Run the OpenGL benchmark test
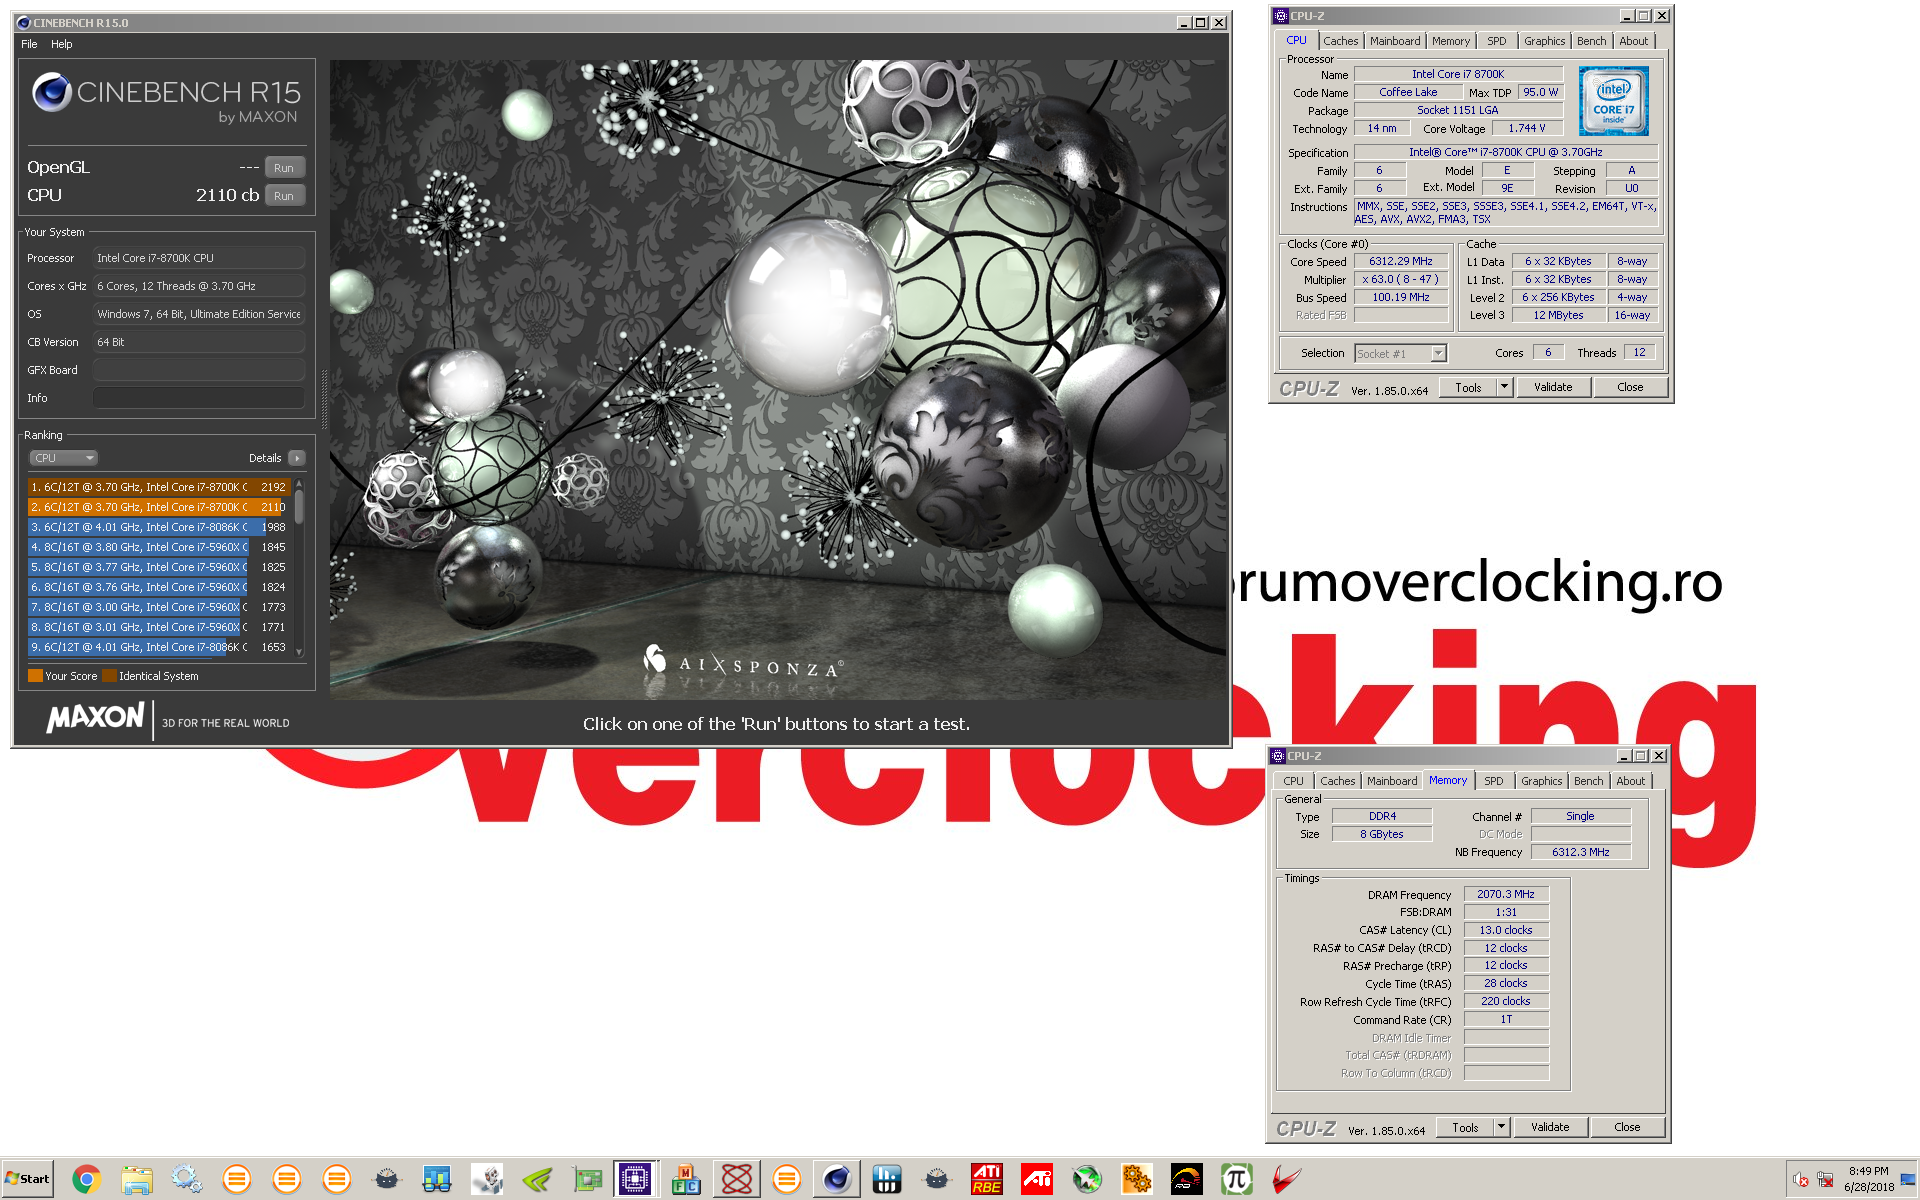 pos(284,168)
